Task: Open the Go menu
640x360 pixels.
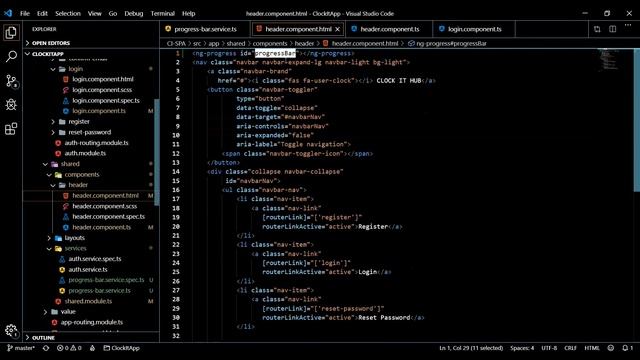Action: (x=113, y=13)
